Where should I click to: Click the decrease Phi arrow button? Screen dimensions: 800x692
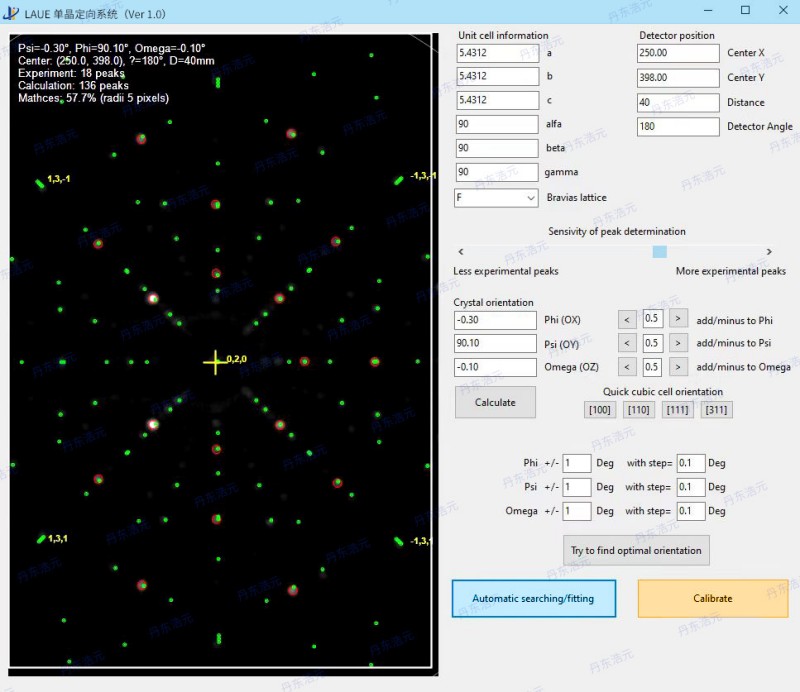628,320
